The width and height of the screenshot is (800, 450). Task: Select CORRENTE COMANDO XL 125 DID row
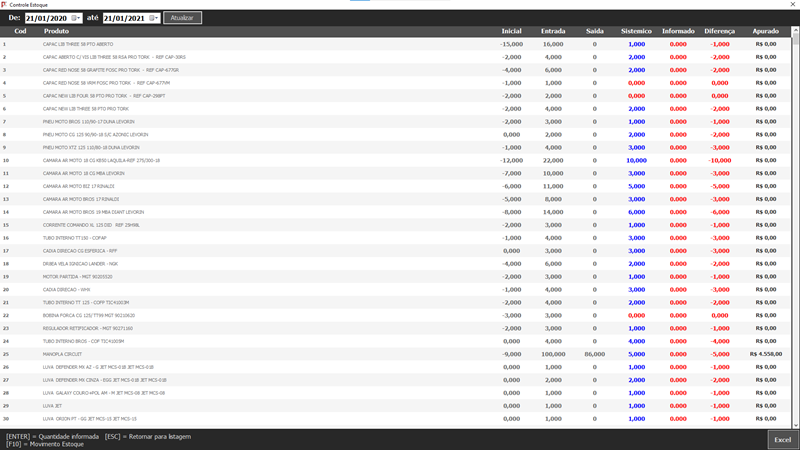pyautogui.click(x=395, y=225)
